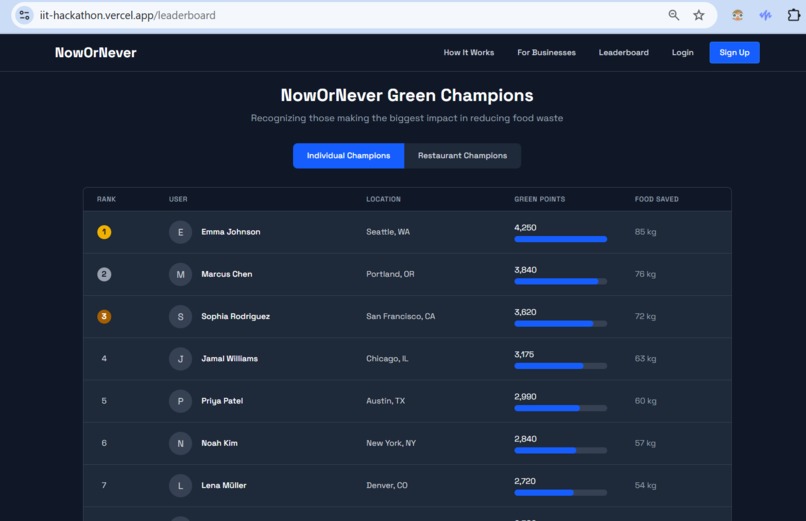
Task: Click Jamal Williams' J avatar
Action: coord(180,359)
